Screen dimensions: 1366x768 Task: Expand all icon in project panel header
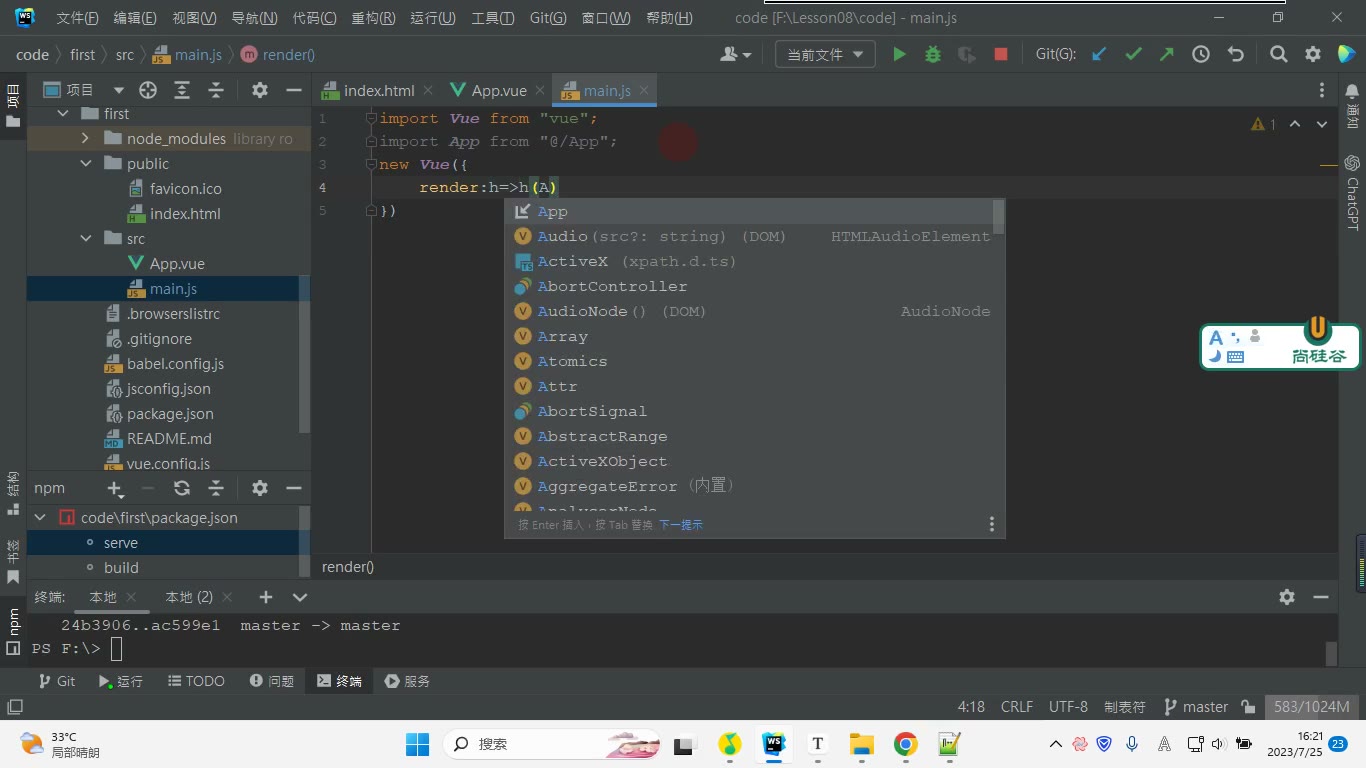182,90
